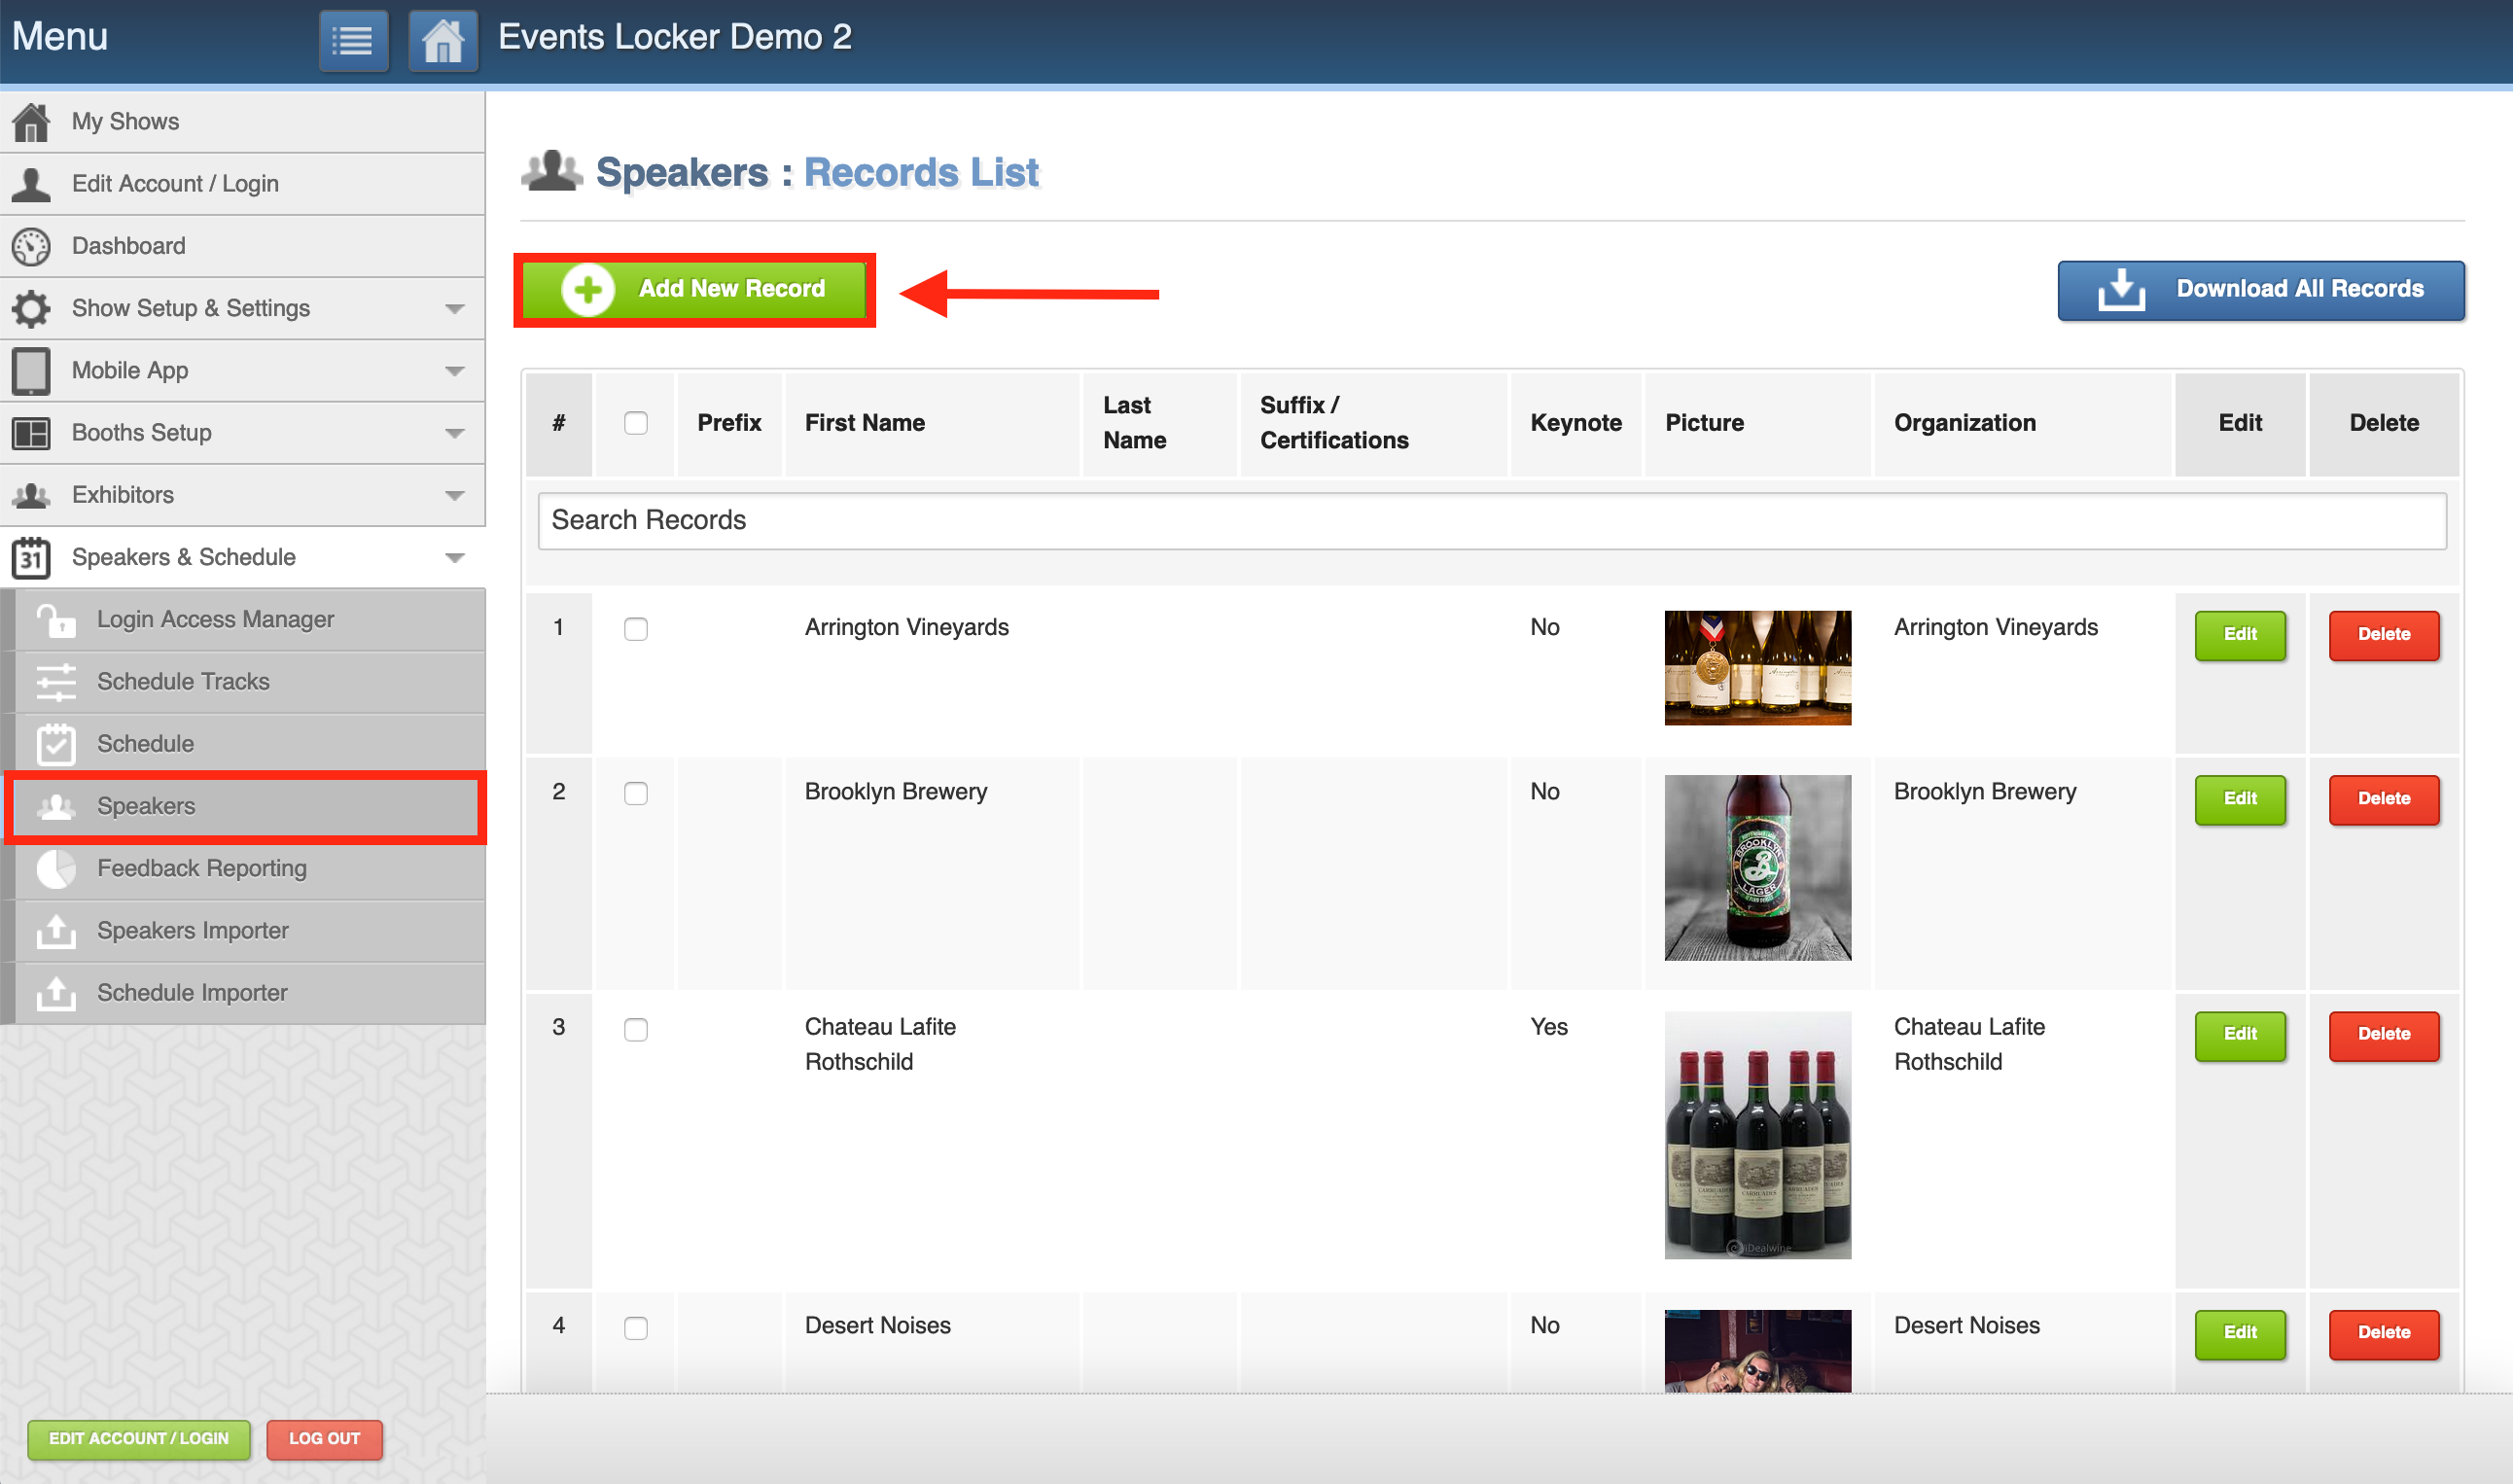
Task: Click the Login Access Manager padlock icon
Action: [x=56, y=620]
